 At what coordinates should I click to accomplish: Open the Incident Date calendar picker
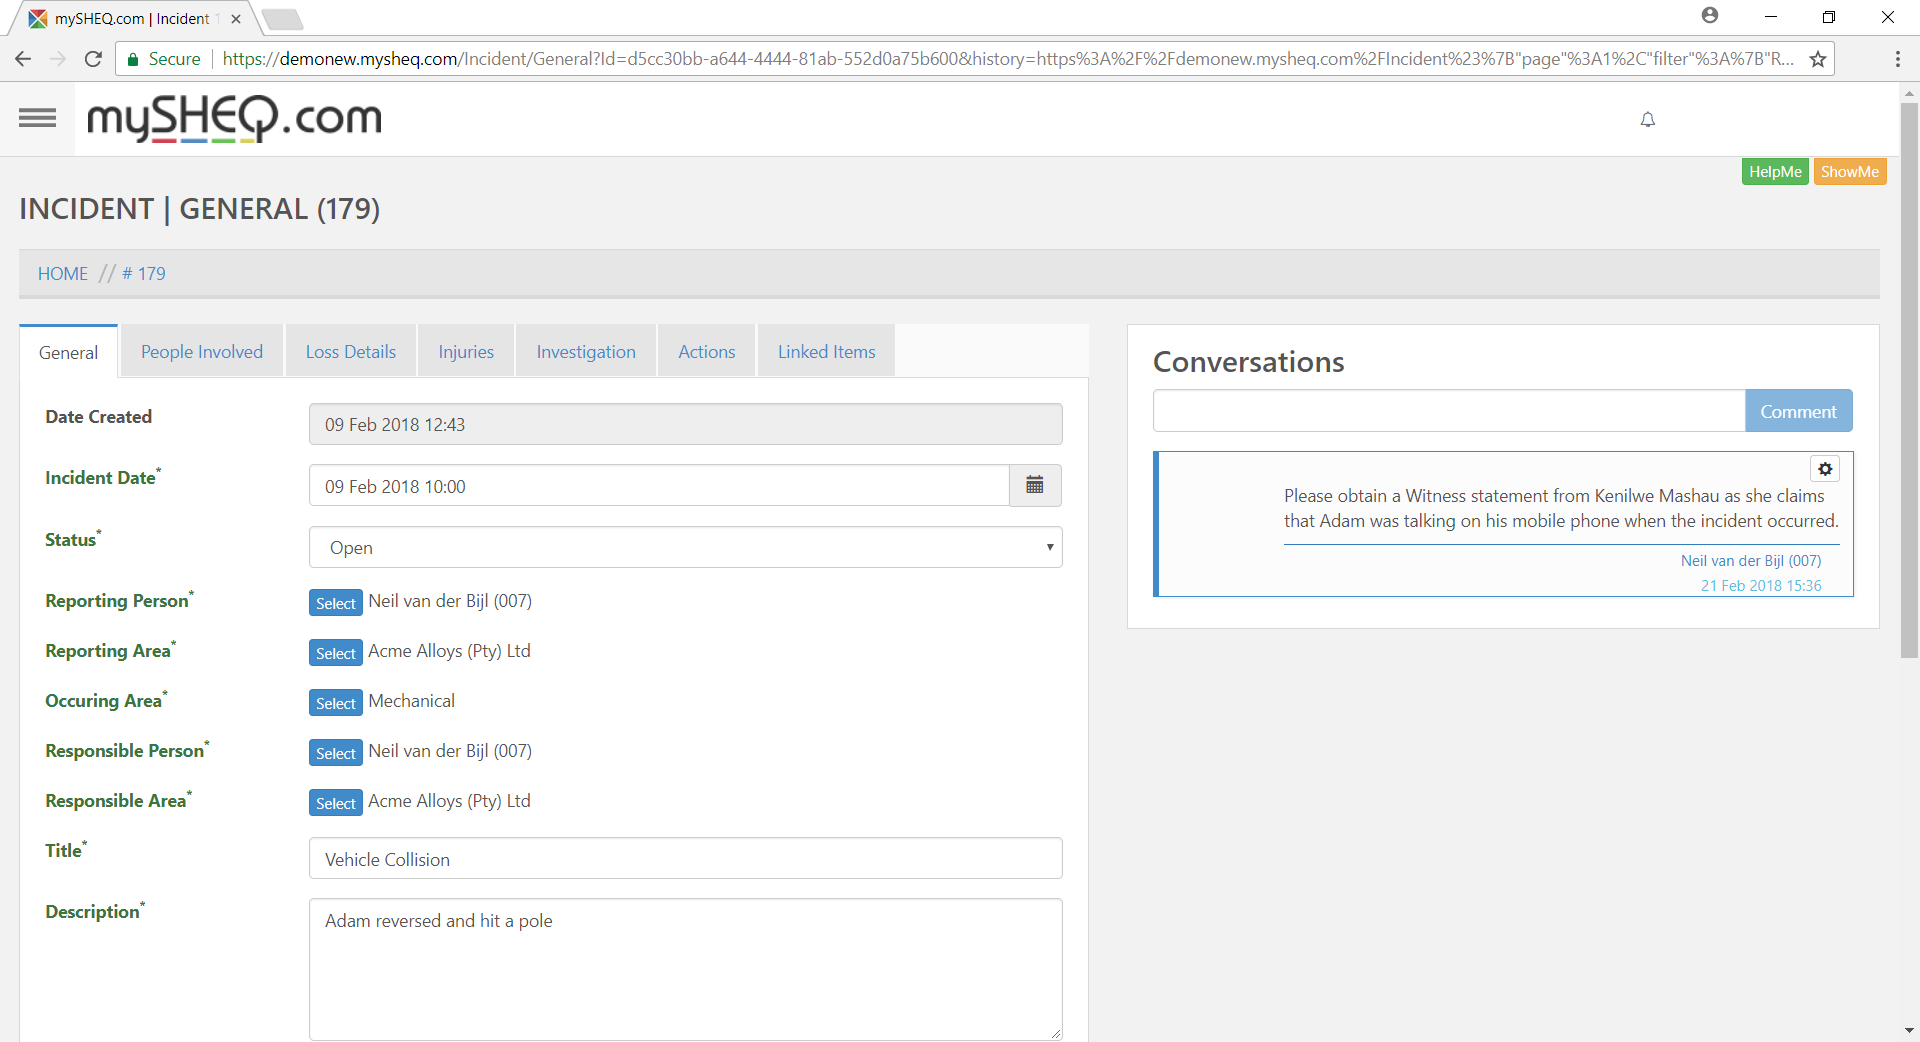[1035, 486]
